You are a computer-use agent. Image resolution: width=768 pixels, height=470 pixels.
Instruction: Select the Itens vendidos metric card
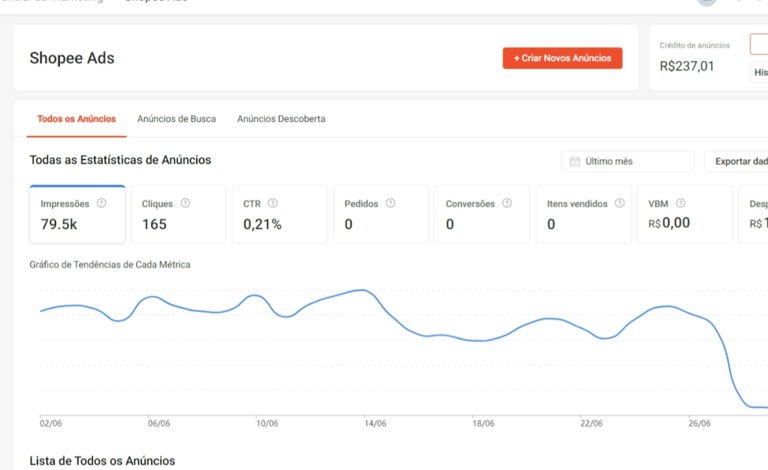click(x=584, y=214)
